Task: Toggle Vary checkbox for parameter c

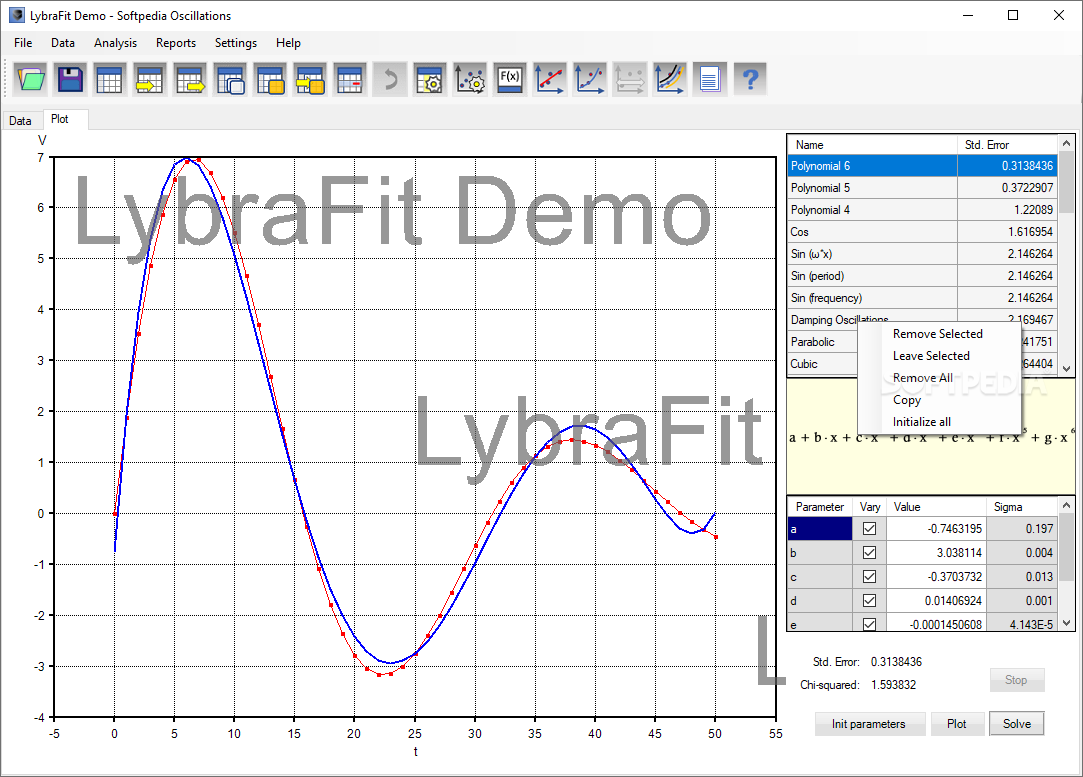Action: [x=870, y=577]
